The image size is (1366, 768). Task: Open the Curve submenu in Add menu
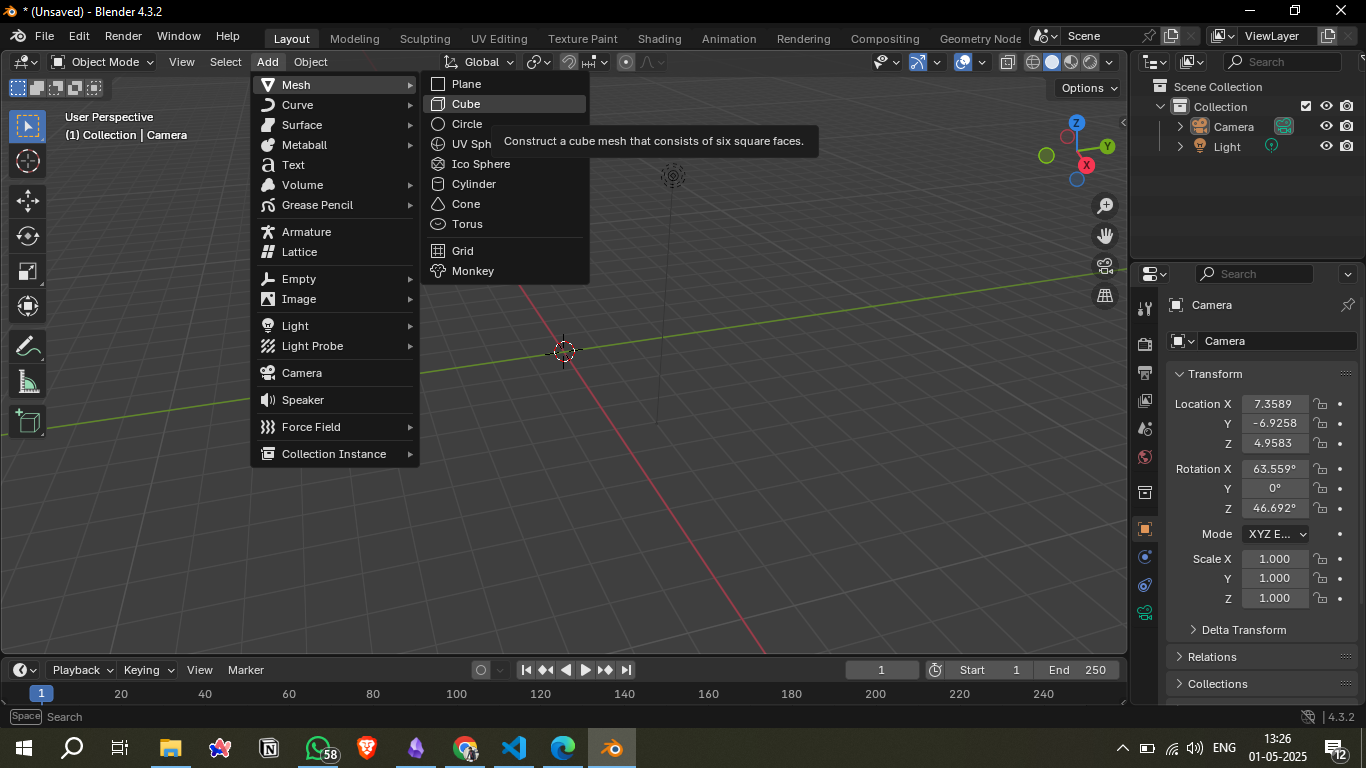click(x=335, y=105)
